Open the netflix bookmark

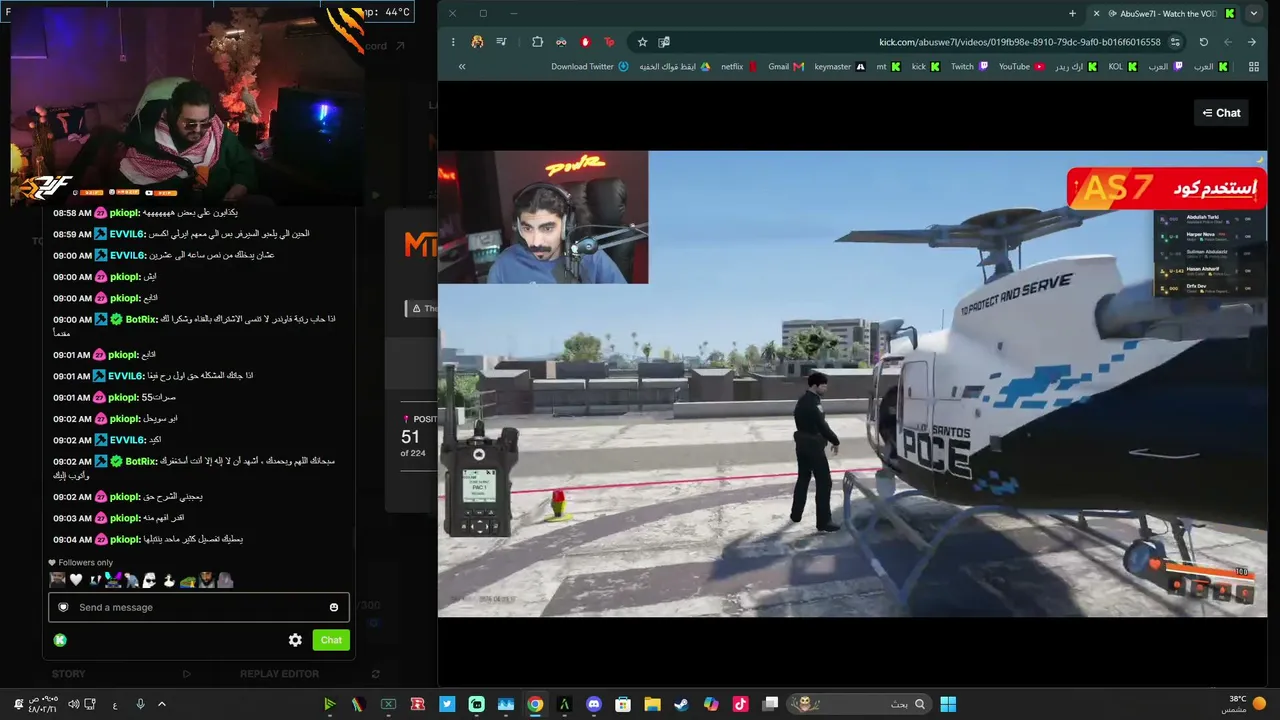pos(739,66)
